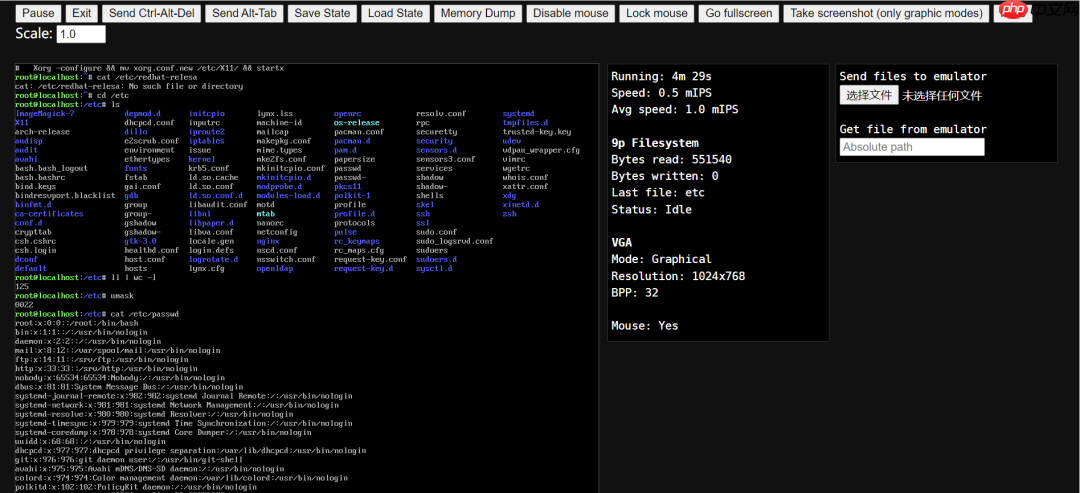Click the Load State button

395,13
